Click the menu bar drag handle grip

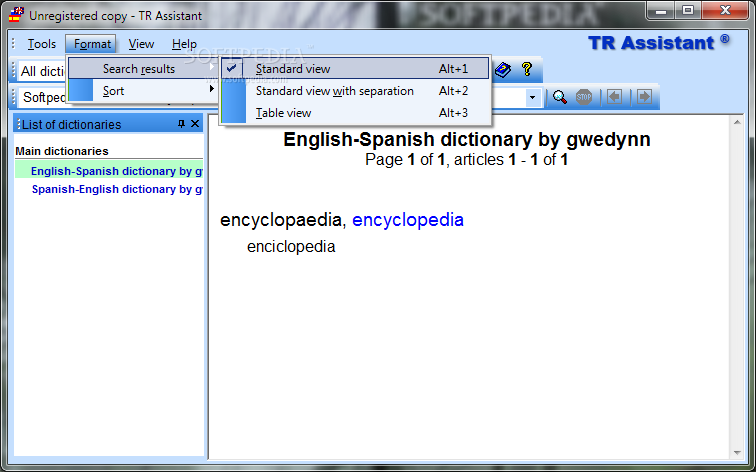(14, 44)
